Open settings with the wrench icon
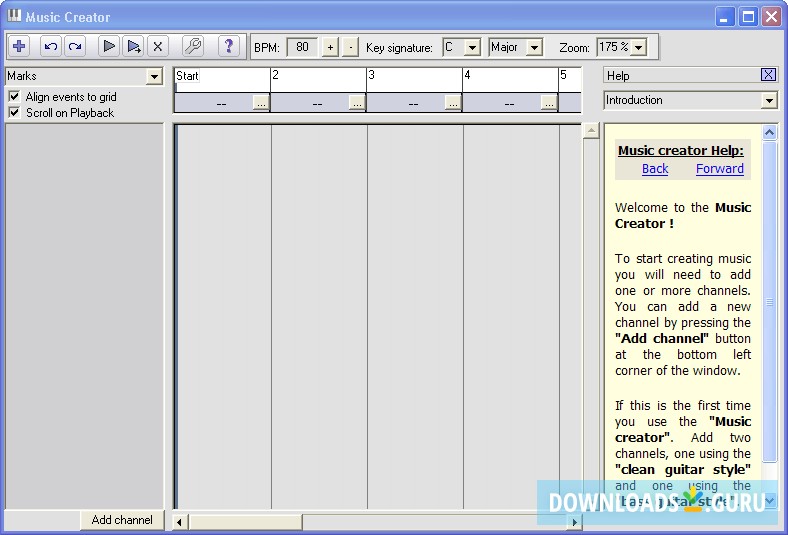 tap(192, 46)
